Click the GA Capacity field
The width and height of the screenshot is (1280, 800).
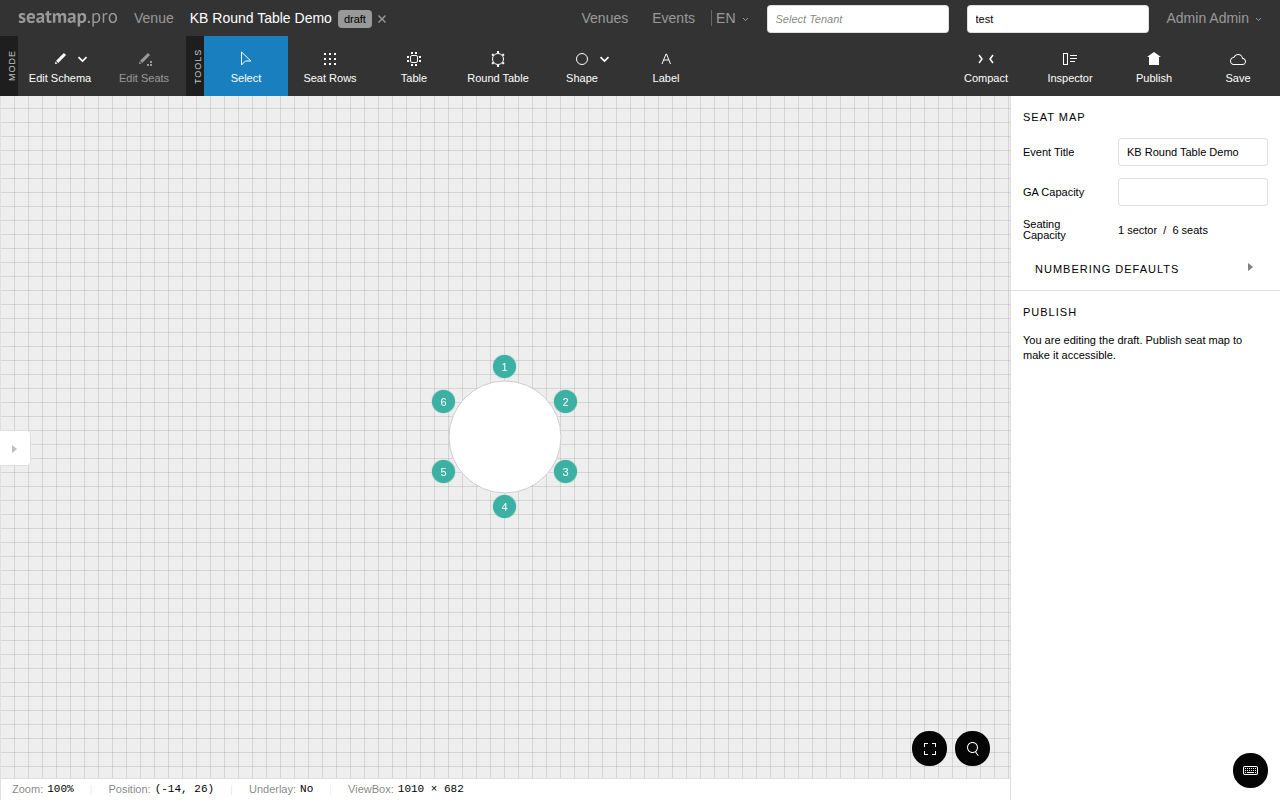tap(1192, 192)
